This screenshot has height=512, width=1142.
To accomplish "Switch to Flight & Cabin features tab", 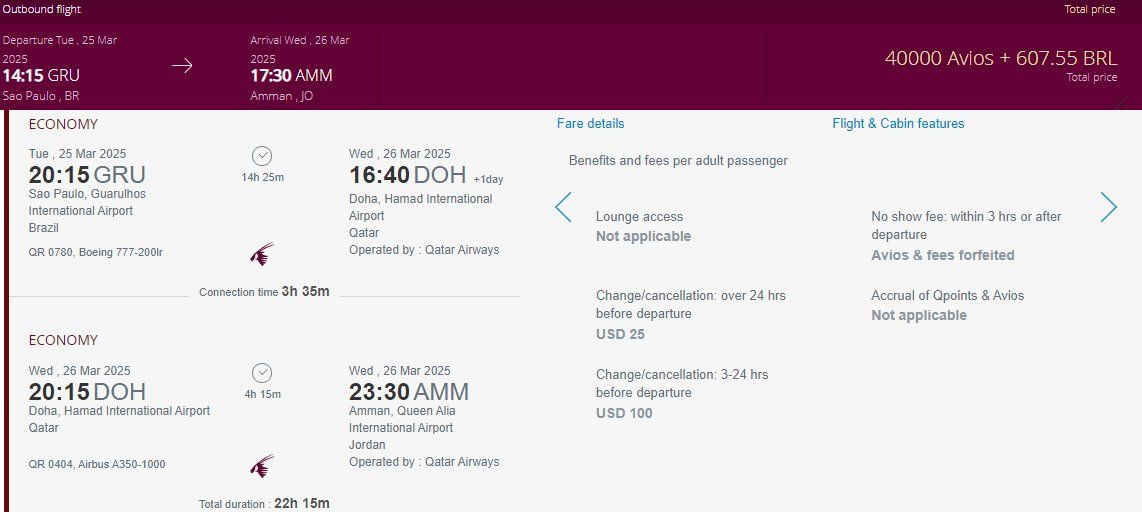I will (898, 123).
